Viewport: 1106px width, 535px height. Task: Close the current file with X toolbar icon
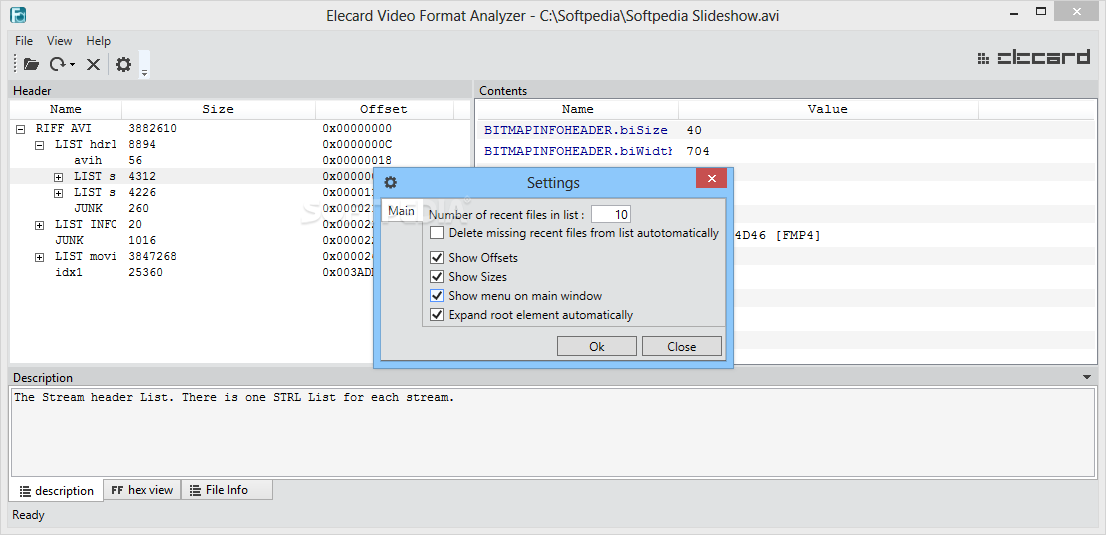(93, 64)
